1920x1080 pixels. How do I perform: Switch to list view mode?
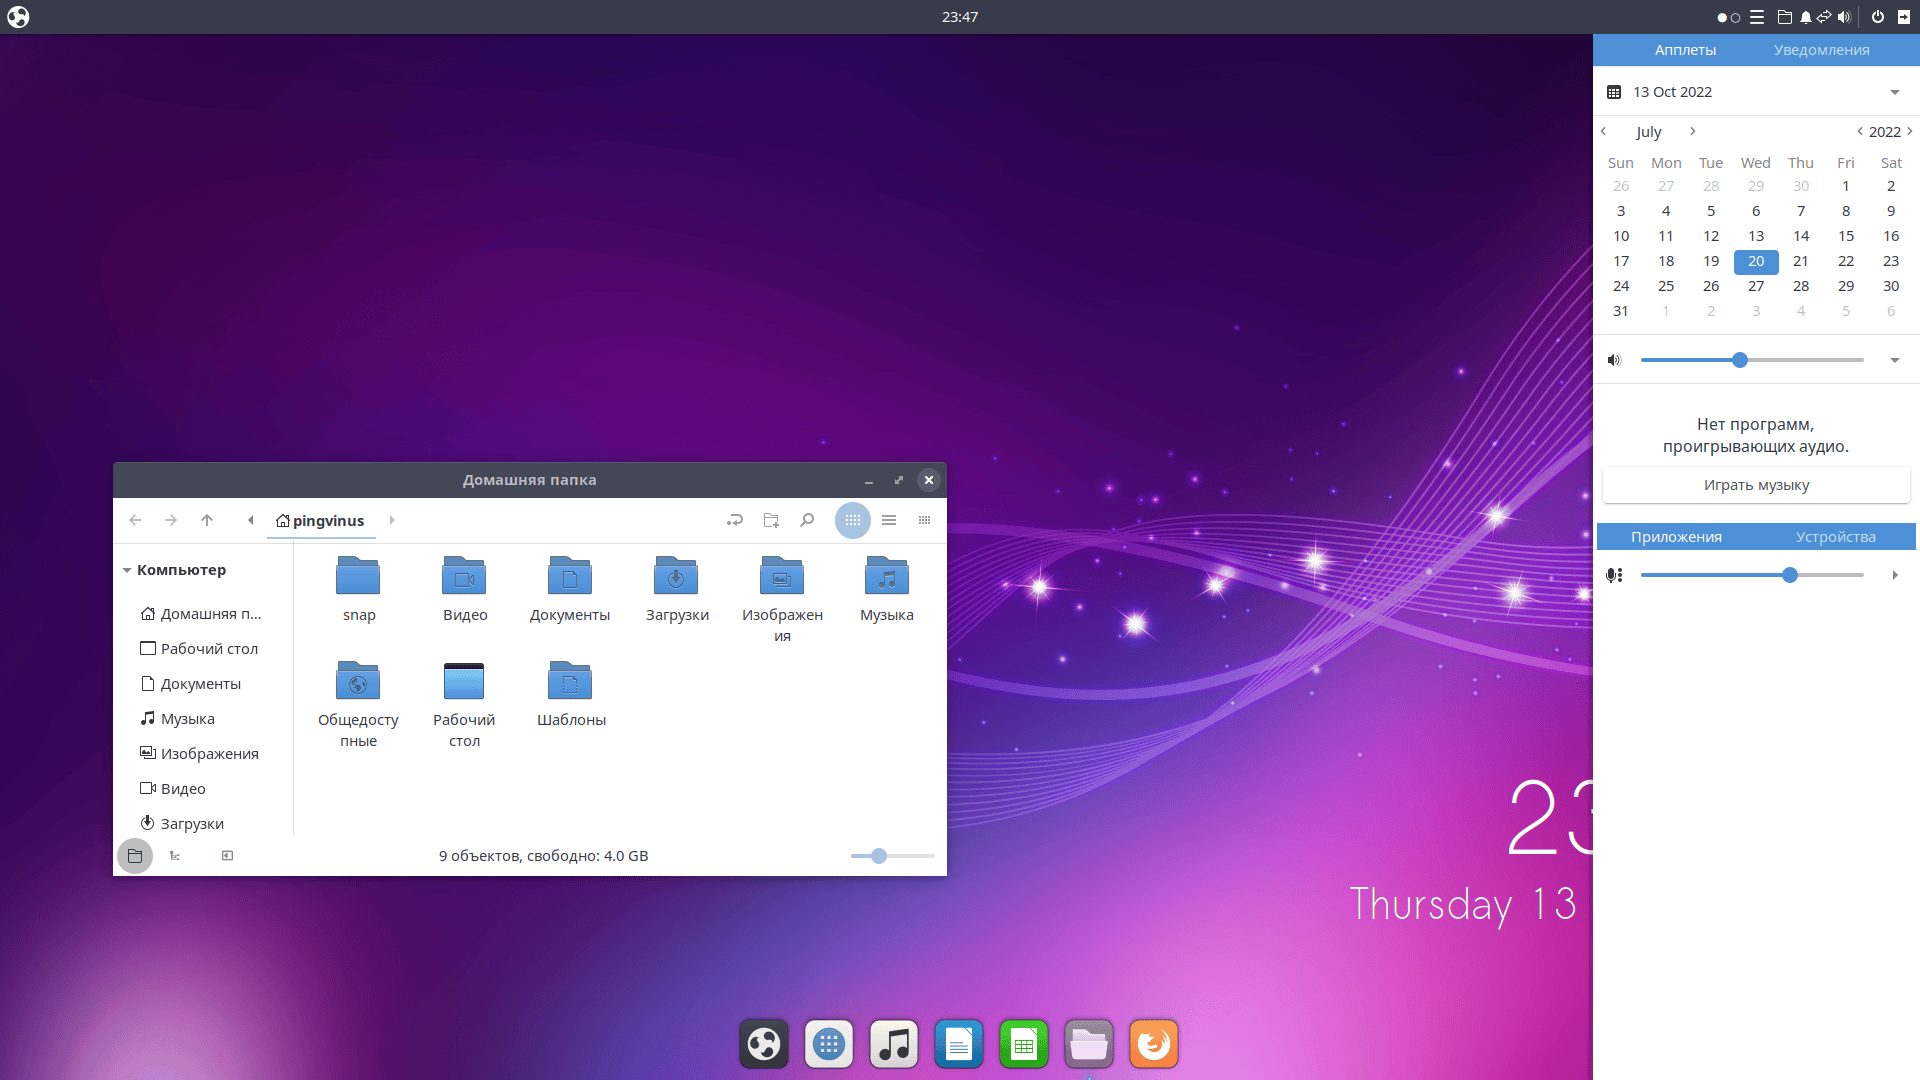pos(889,520)
